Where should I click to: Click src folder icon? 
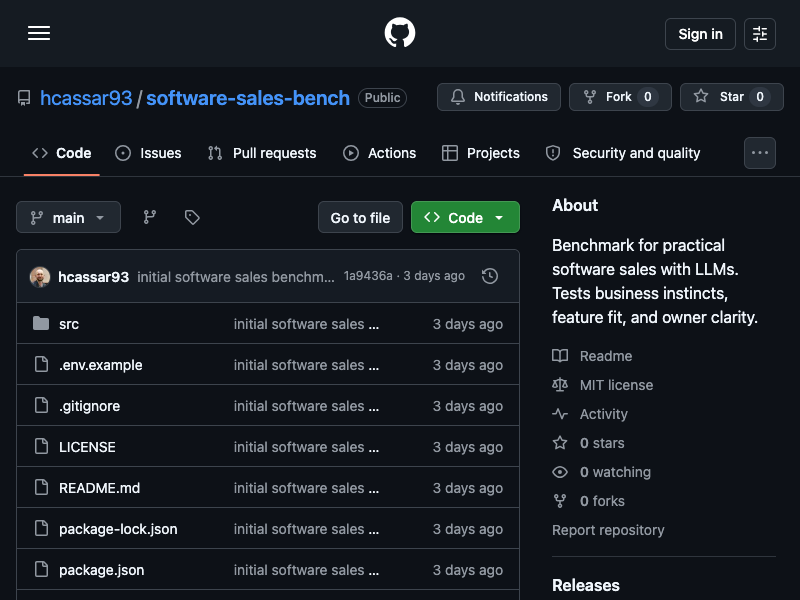pos(41,323)
